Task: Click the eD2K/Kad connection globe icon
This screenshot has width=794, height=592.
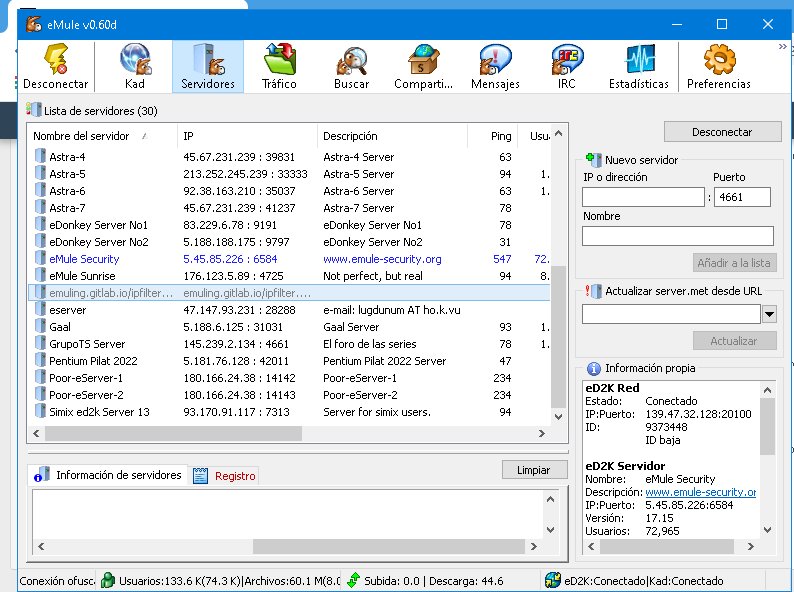Action: point(552,580)
